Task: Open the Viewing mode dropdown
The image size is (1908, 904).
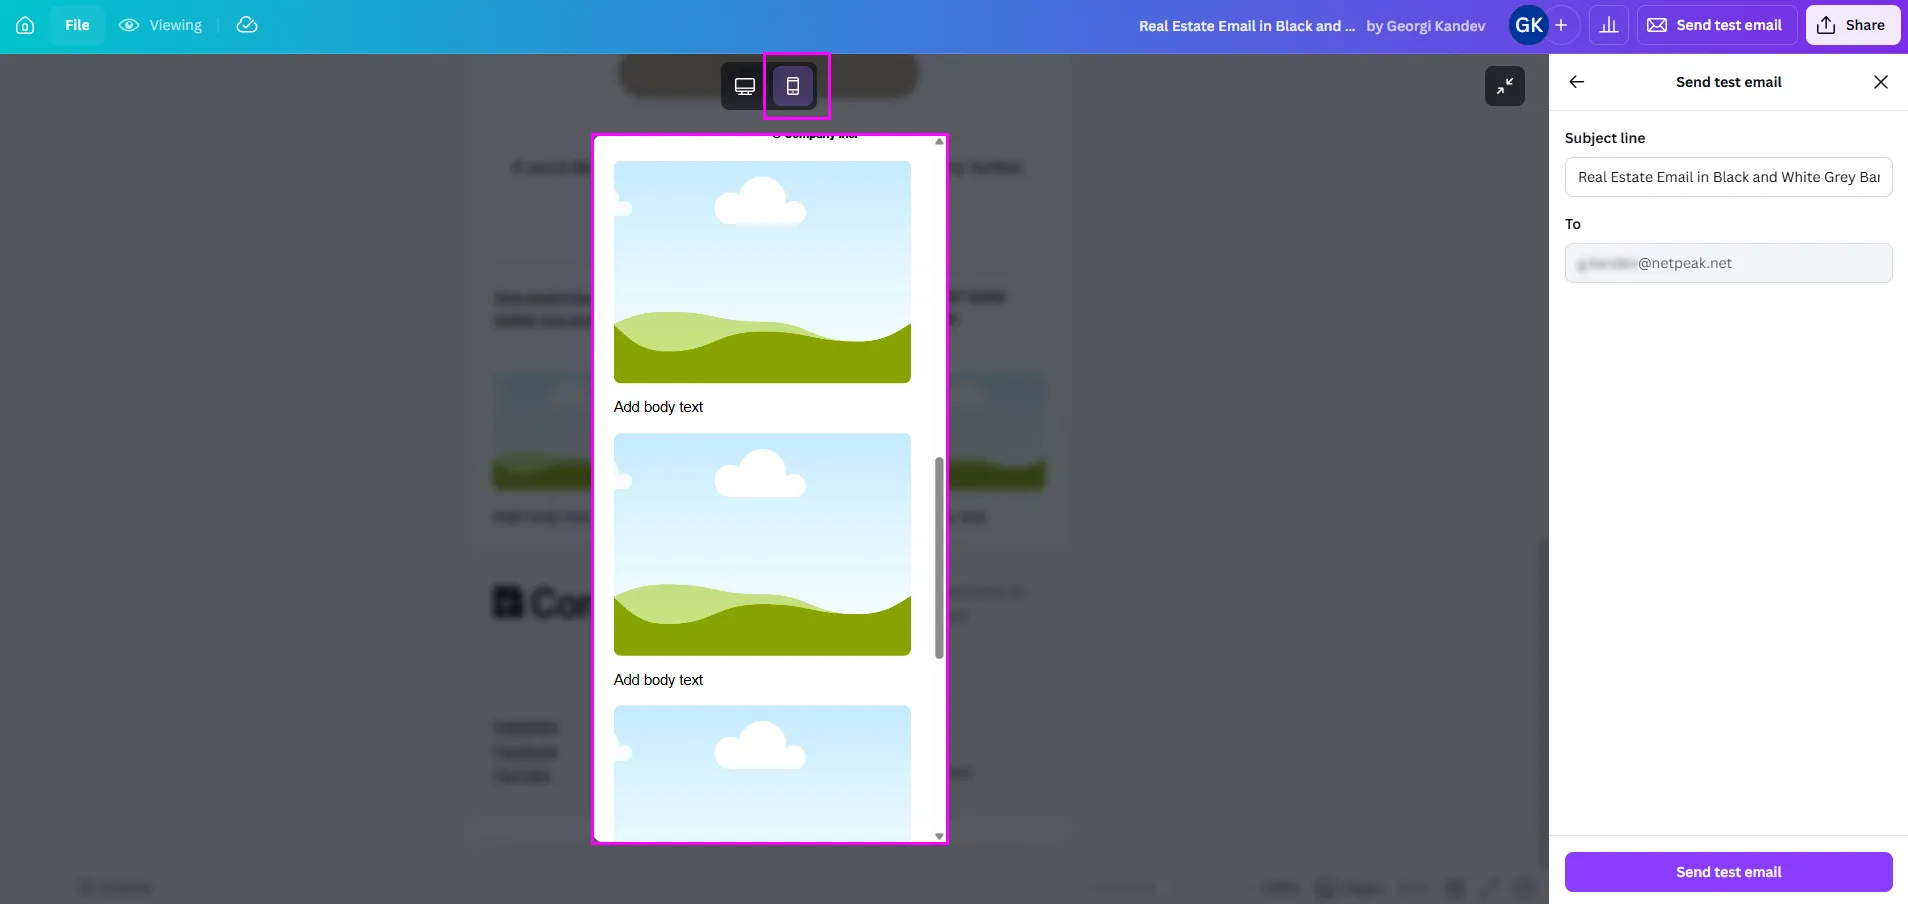Action: pos(161,25)
